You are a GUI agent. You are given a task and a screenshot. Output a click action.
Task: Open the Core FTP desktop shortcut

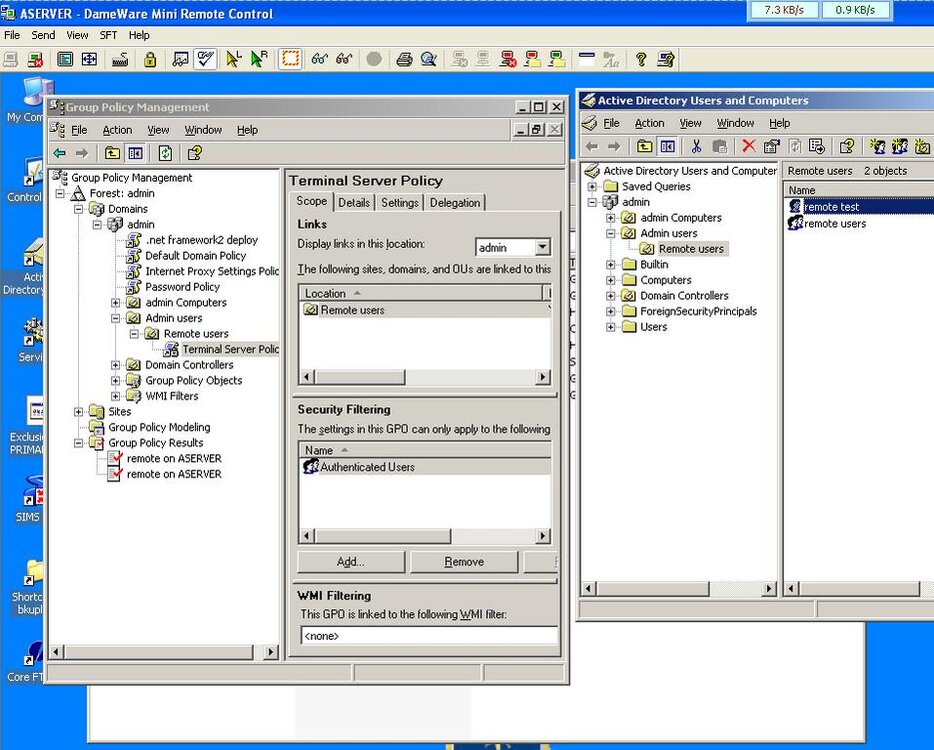point(25,662)
